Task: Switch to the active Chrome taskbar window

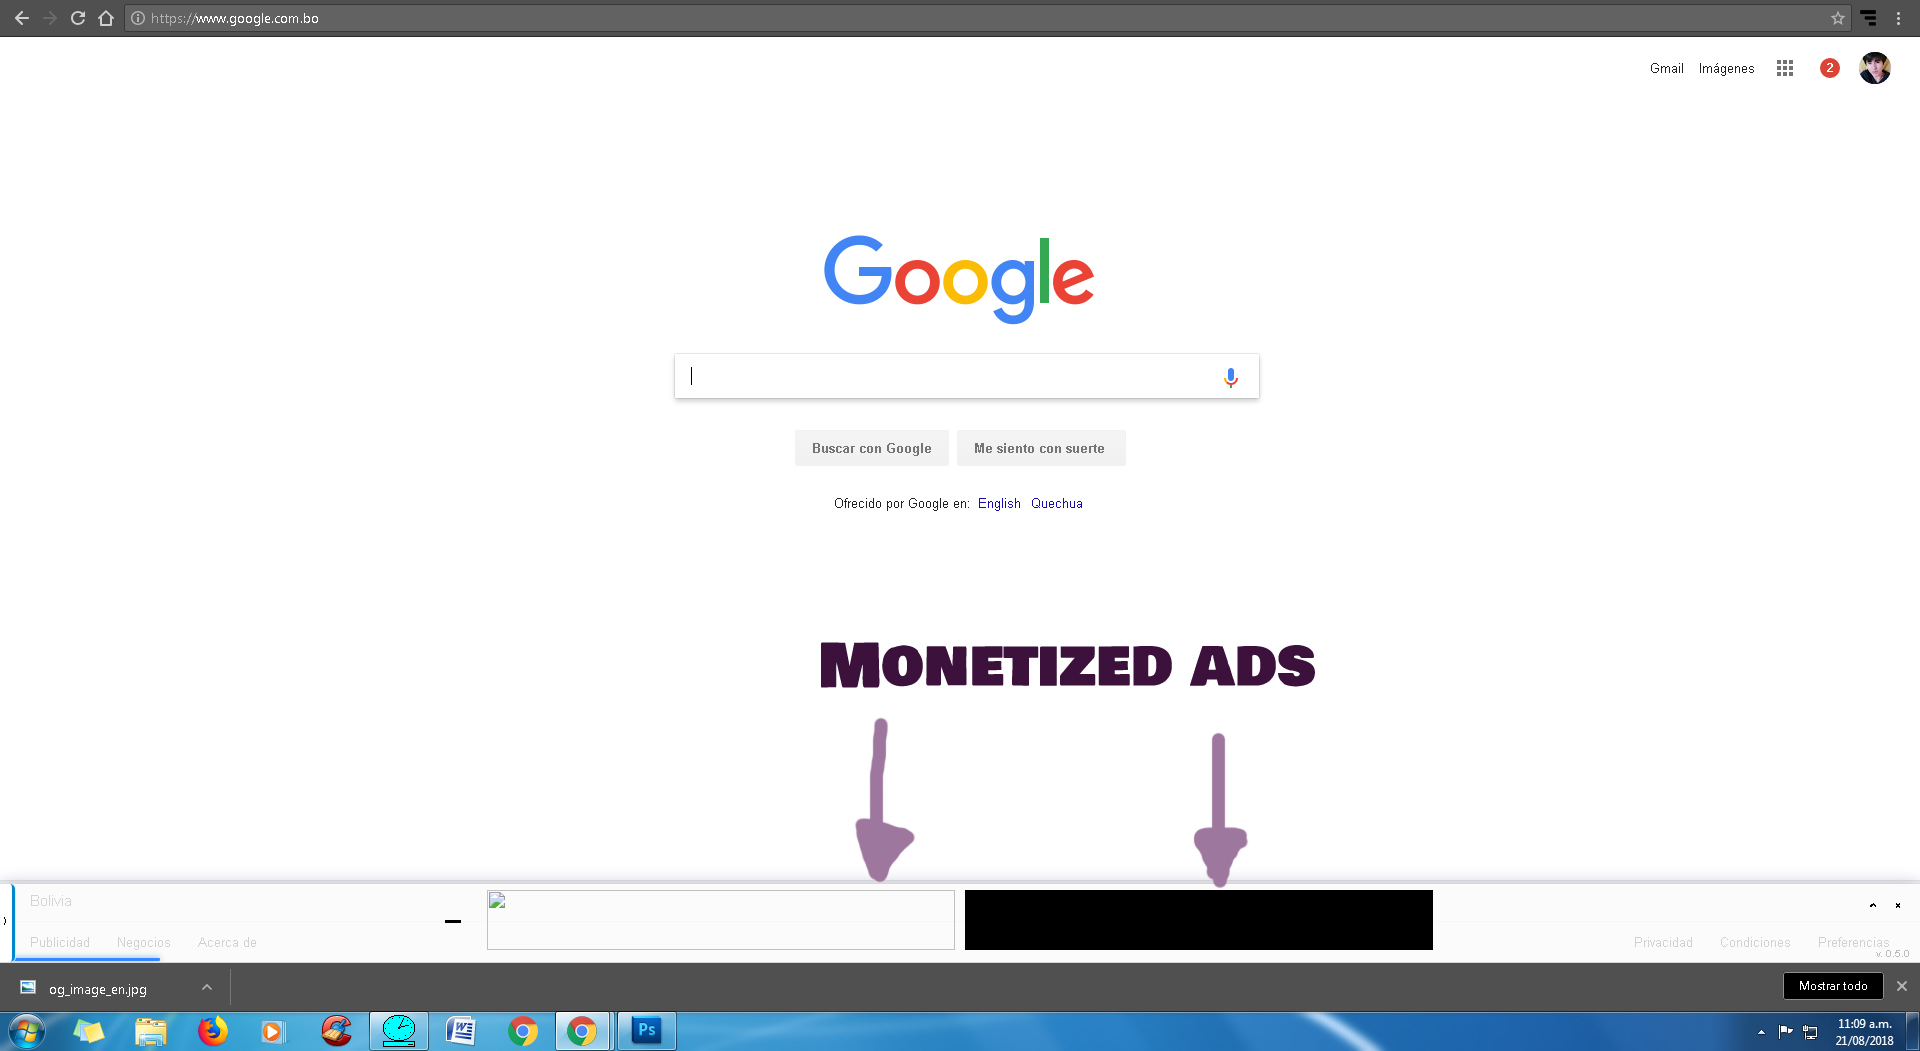Action: pos(583,1031)
